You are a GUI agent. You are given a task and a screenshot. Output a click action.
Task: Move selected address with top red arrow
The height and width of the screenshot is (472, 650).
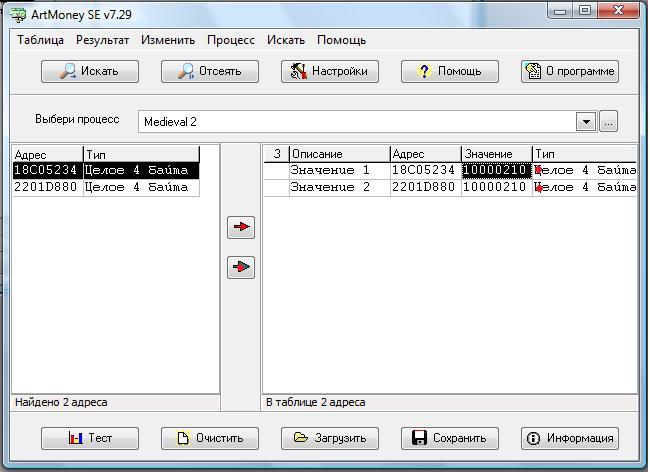(x=241, y=227)
